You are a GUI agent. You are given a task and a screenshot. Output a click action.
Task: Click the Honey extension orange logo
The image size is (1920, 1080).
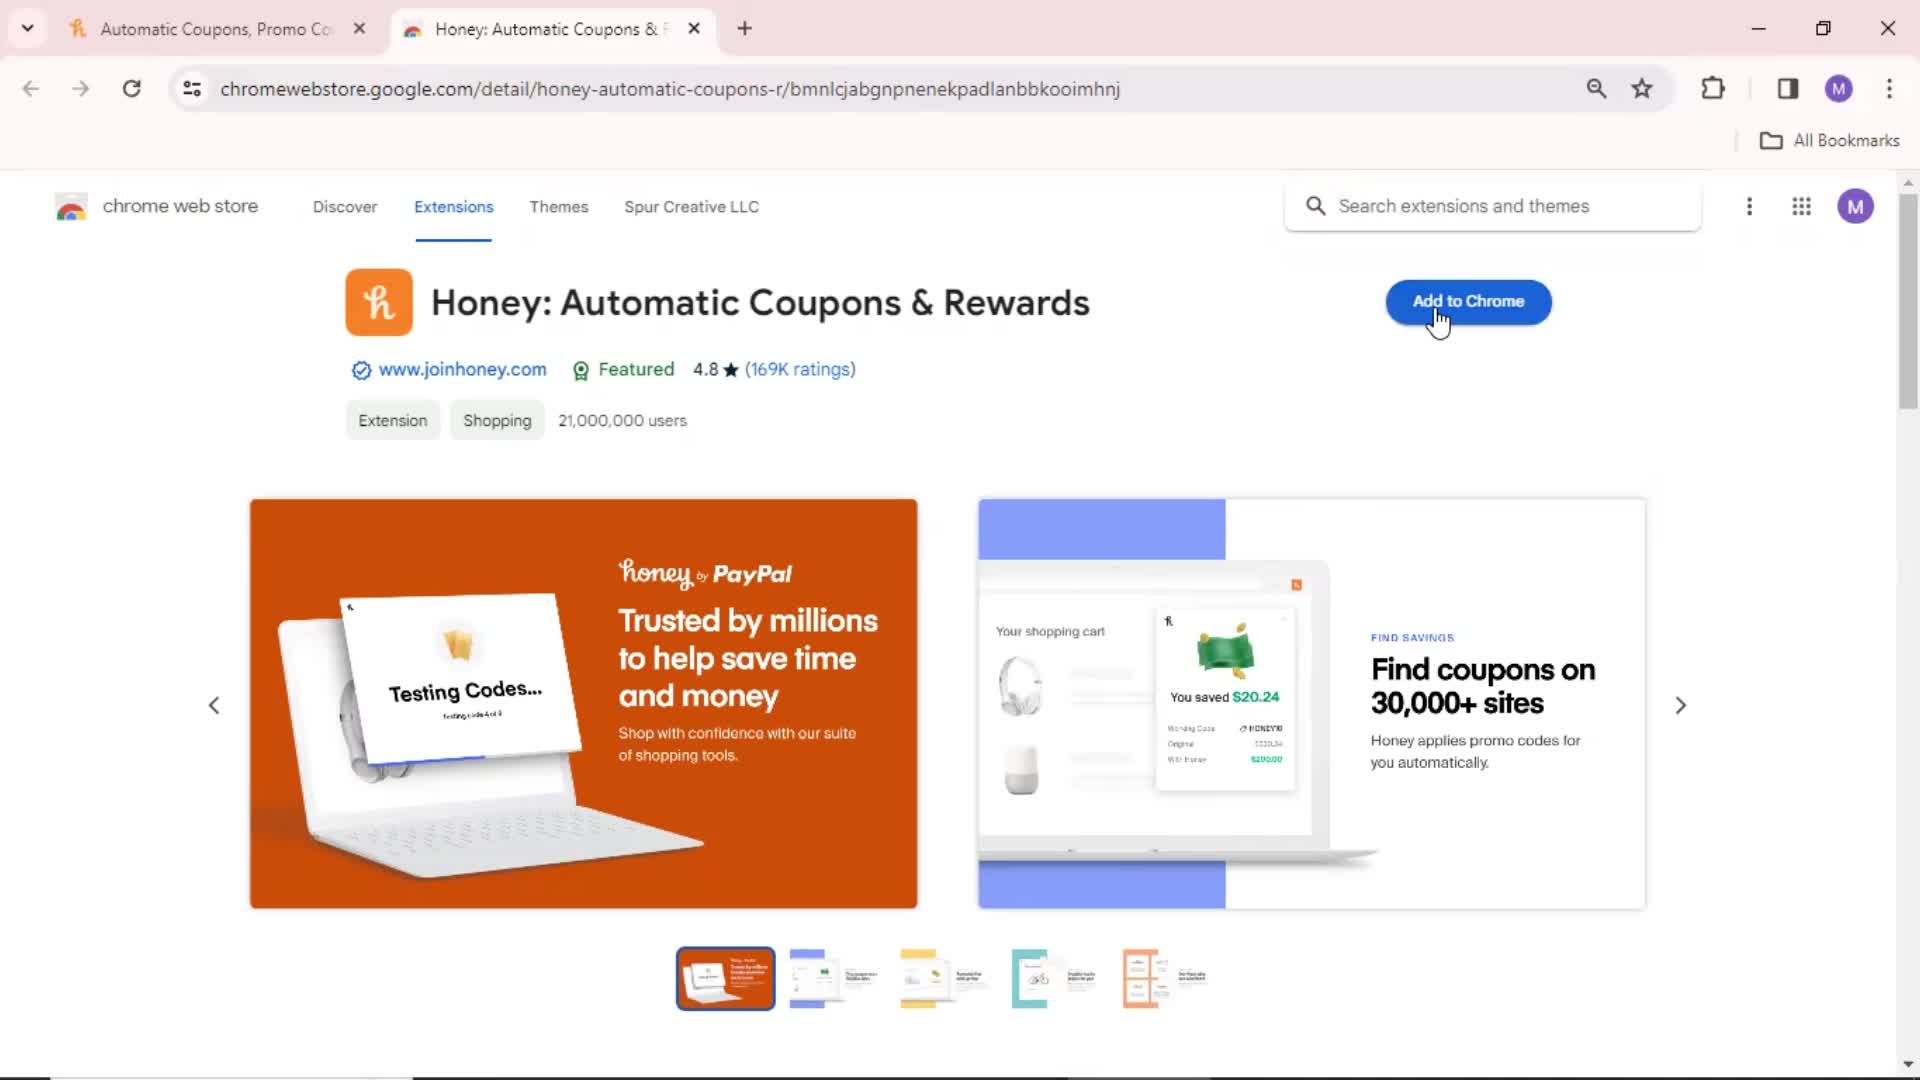pos(379,302)
